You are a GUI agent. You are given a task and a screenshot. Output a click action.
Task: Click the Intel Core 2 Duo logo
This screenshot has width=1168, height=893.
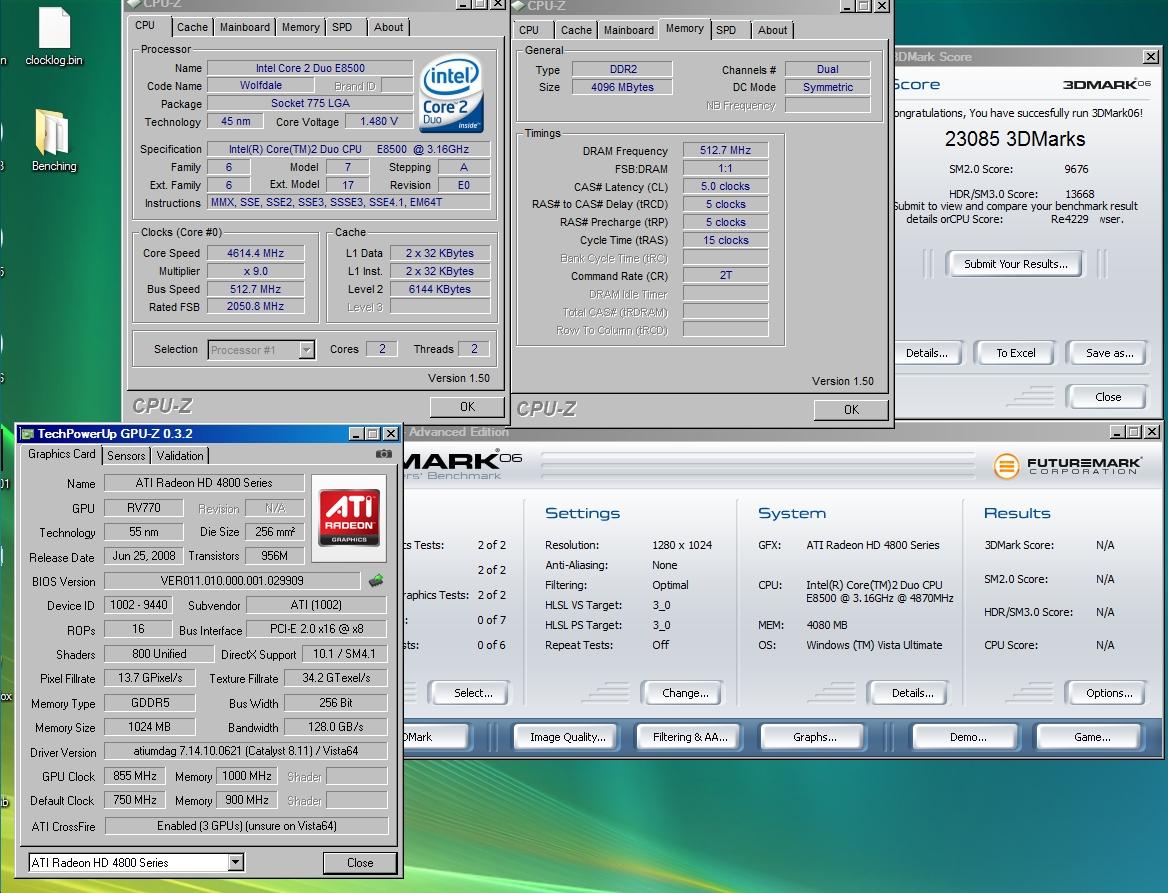point(451,93)
